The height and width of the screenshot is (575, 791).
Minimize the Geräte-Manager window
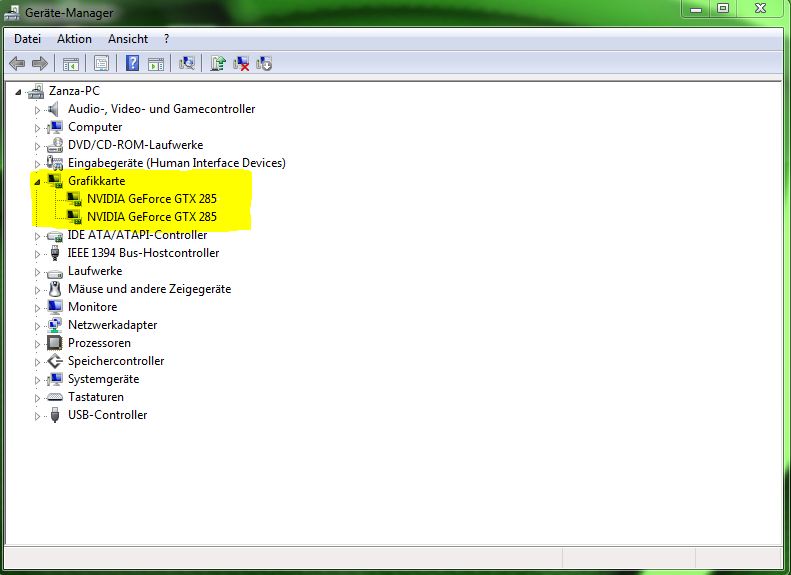pyautogui.click(x=696, y=9)
